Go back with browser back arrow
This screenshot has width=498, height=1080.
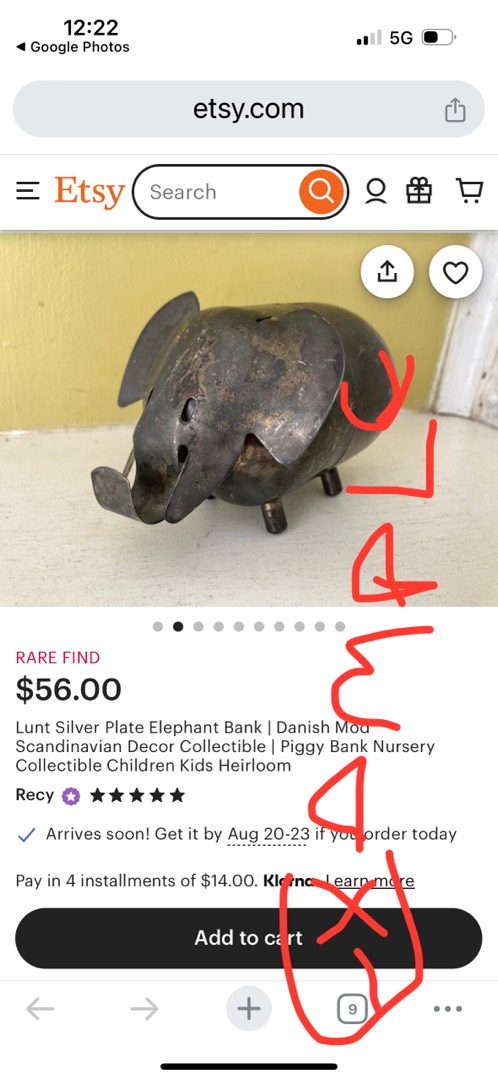coord(41,1009)
